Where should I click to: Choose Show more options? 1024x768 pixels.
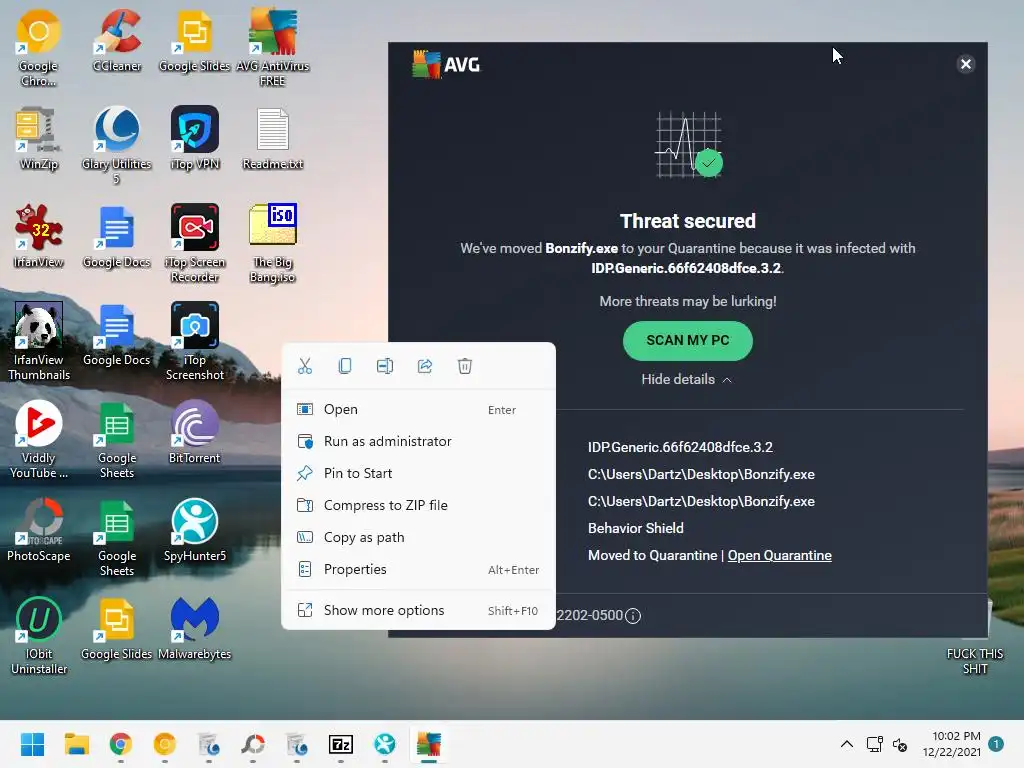[418, 611]
